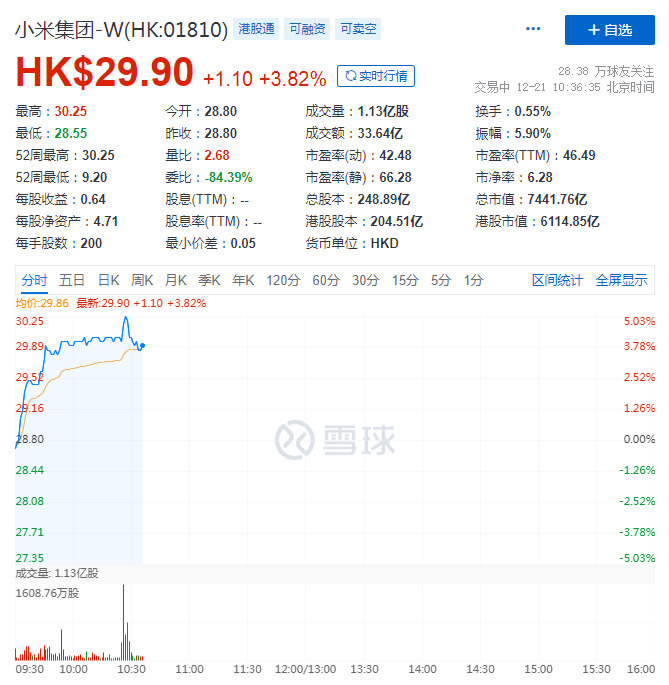
Task: Click the tallest red volume bar near 10:30
Action: coord(124,622)
